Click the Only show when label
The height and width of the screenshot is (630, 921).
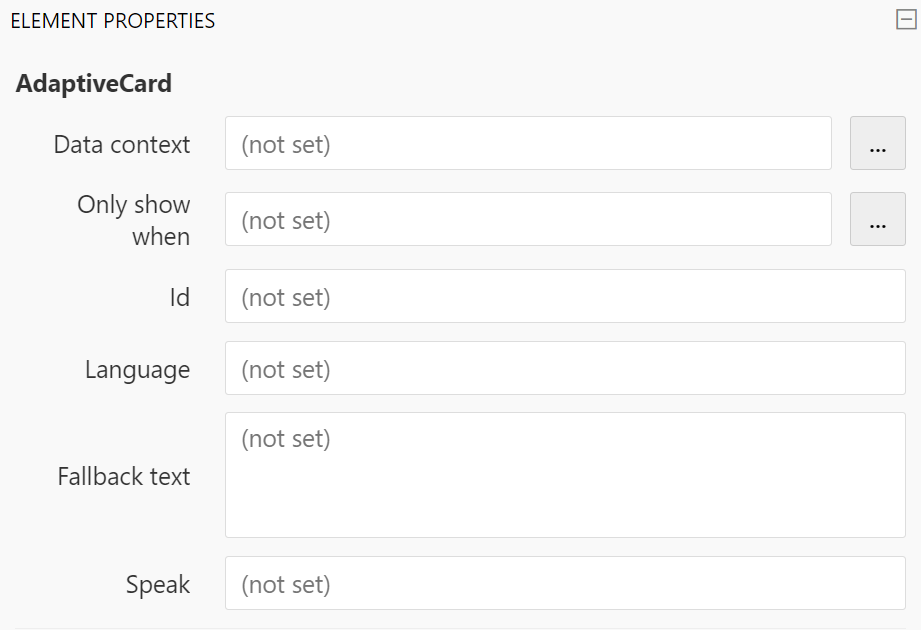click(133, 220)
